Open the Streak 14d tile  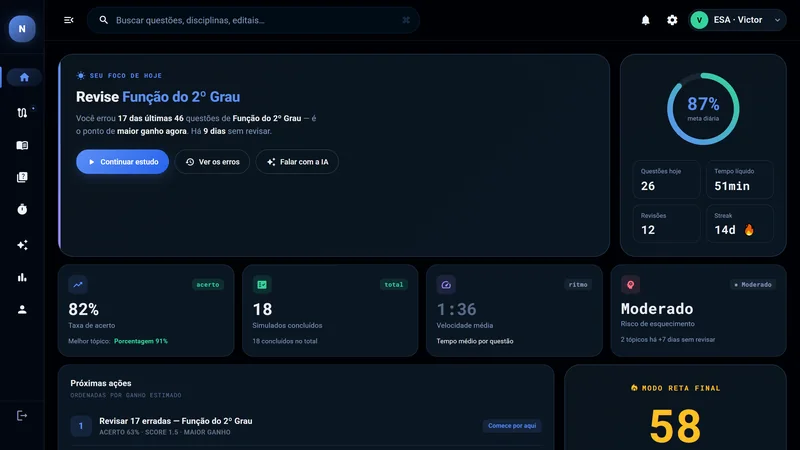coord(740,223)
